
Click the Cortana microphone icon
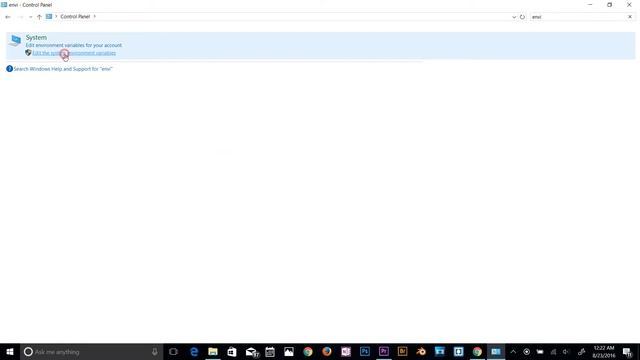point(155,351)
